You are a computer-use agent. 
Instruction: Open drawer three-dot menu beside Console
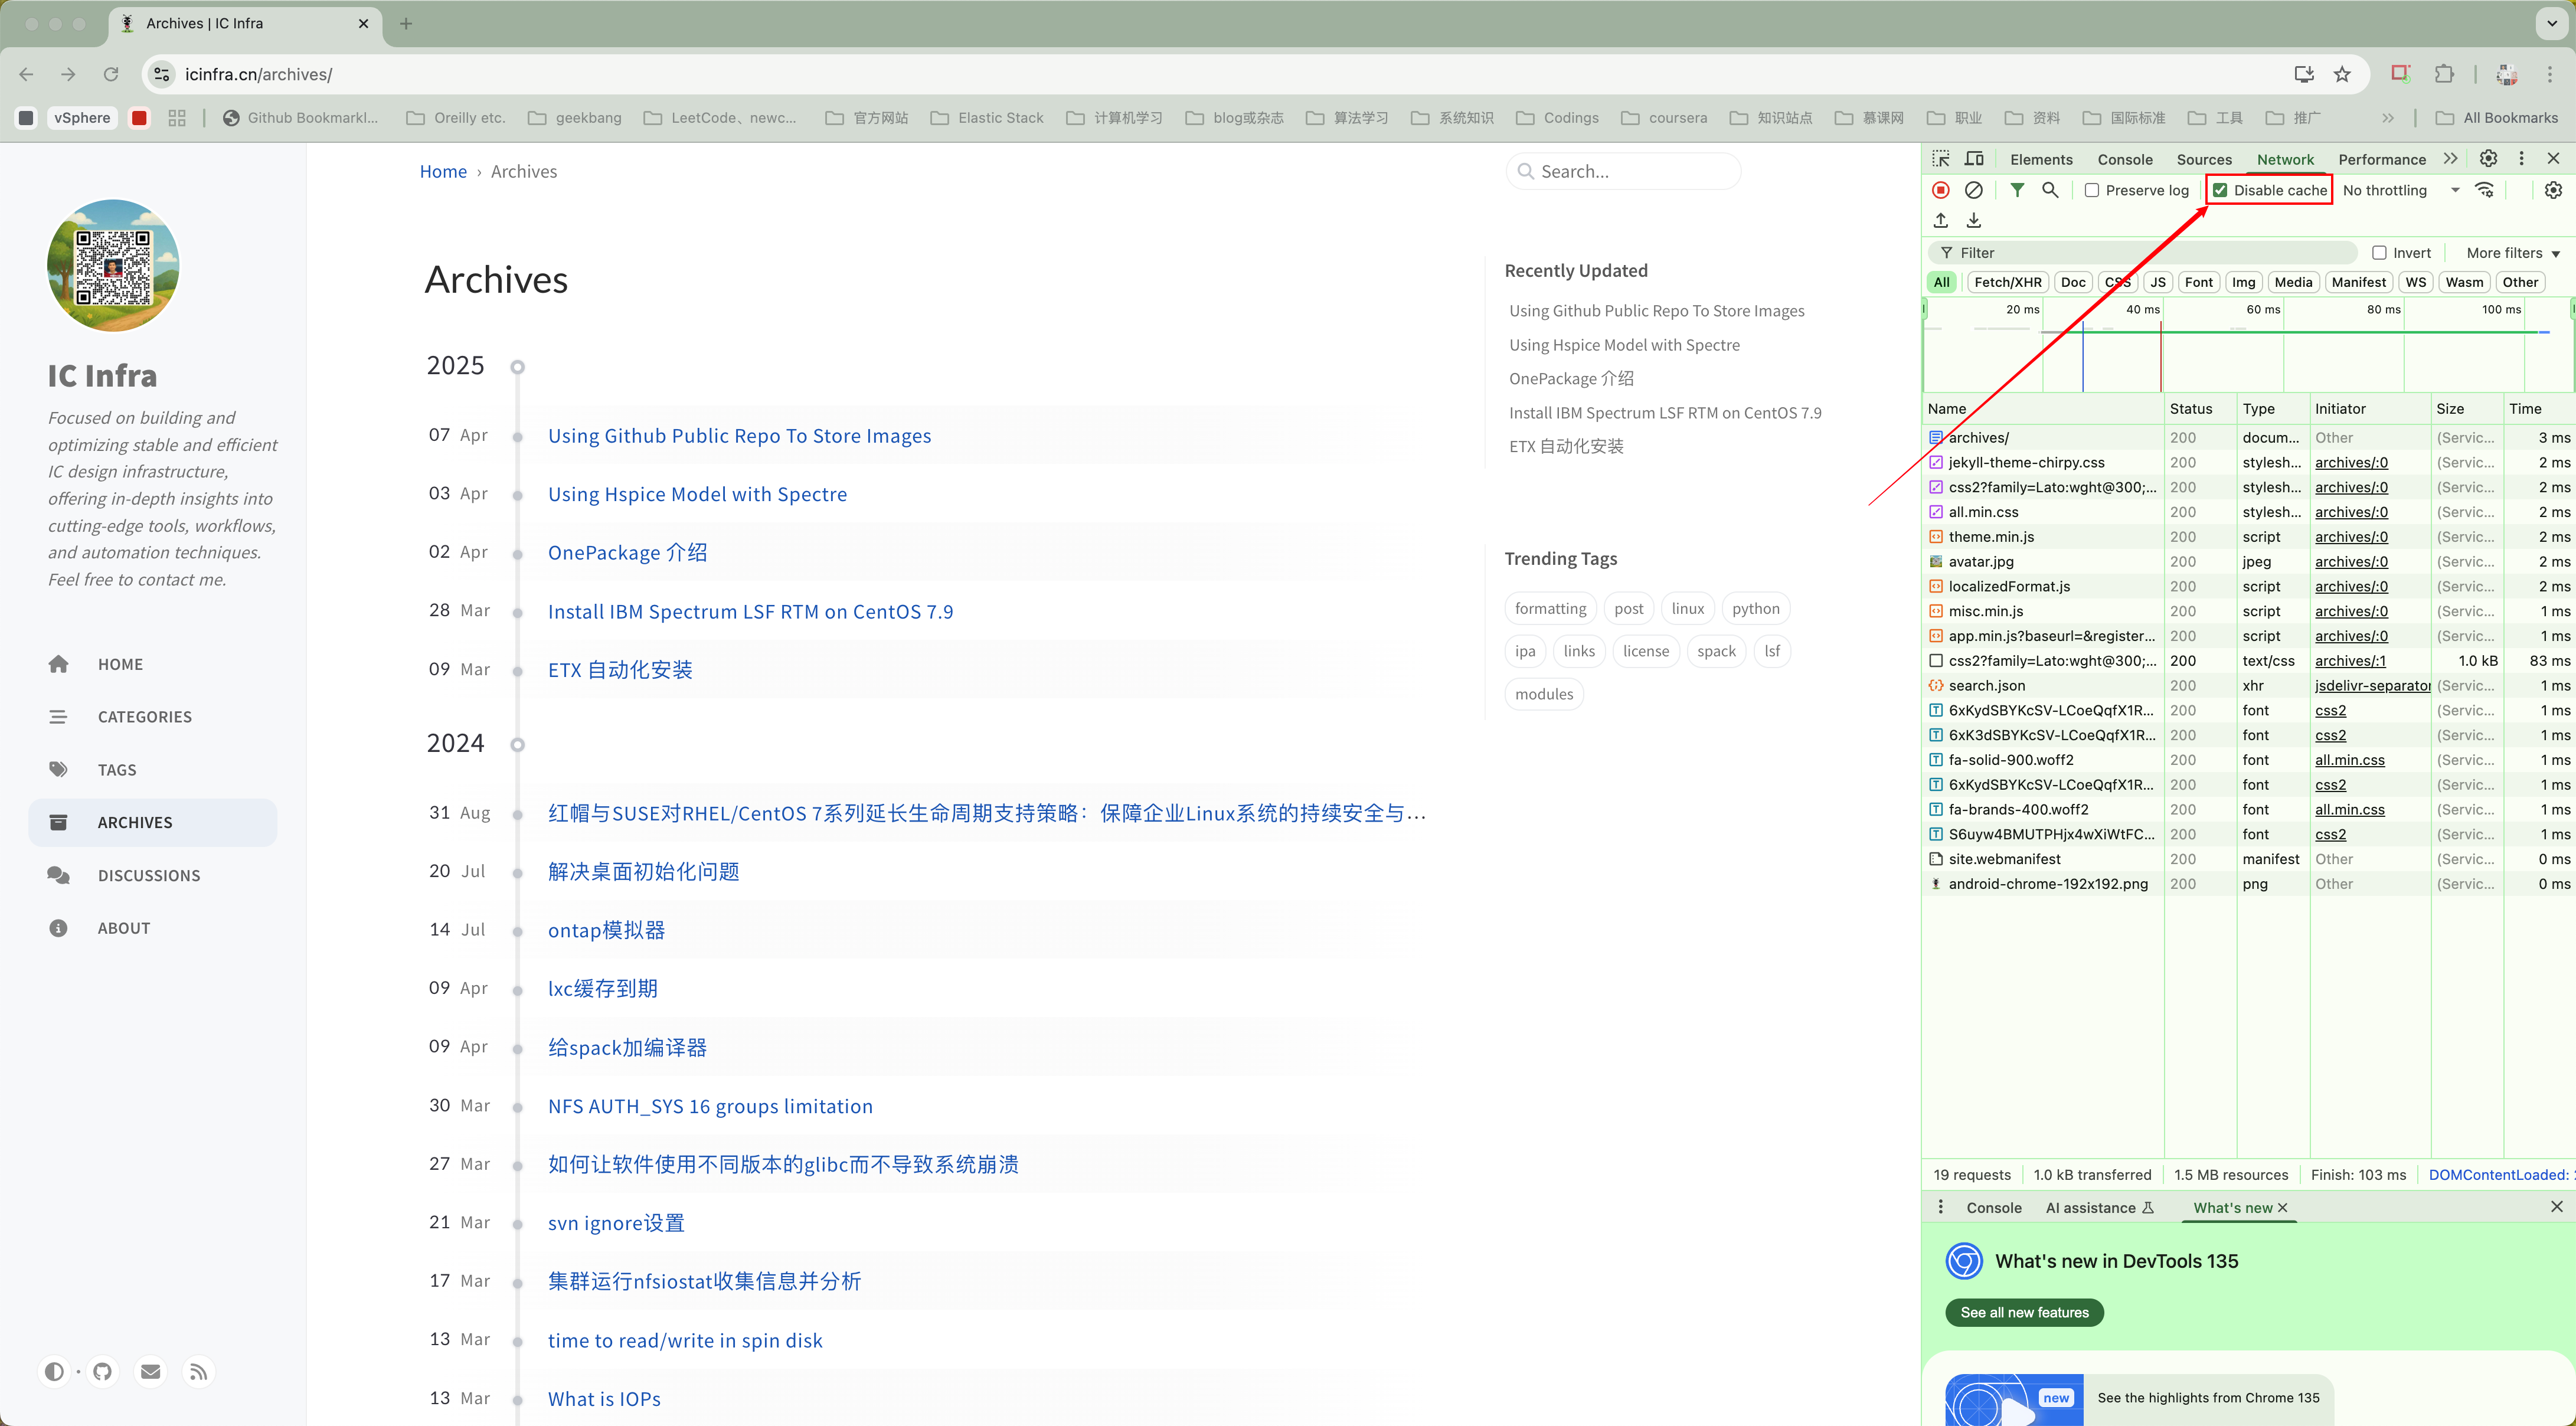[x=1941, y=1207]
